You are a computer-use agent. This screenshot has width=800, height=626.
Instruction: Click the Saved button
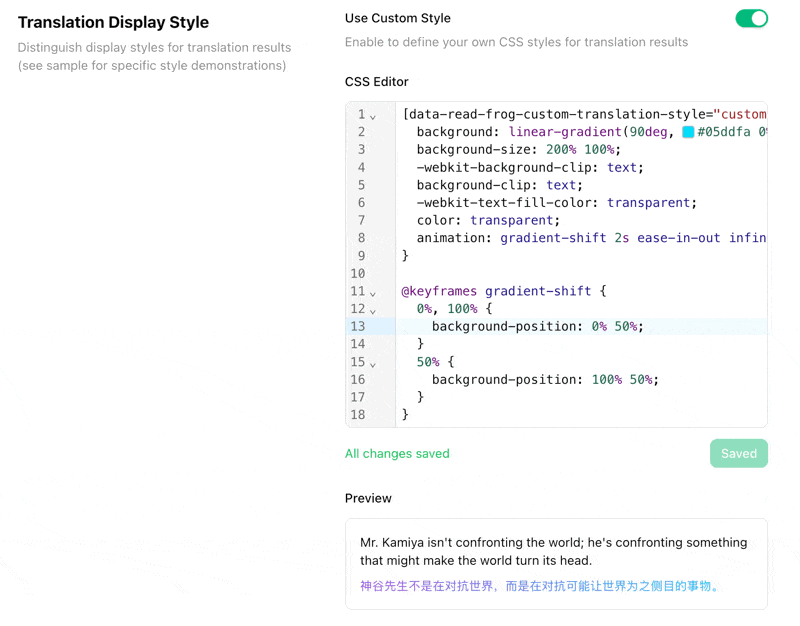tap(738, 453)
